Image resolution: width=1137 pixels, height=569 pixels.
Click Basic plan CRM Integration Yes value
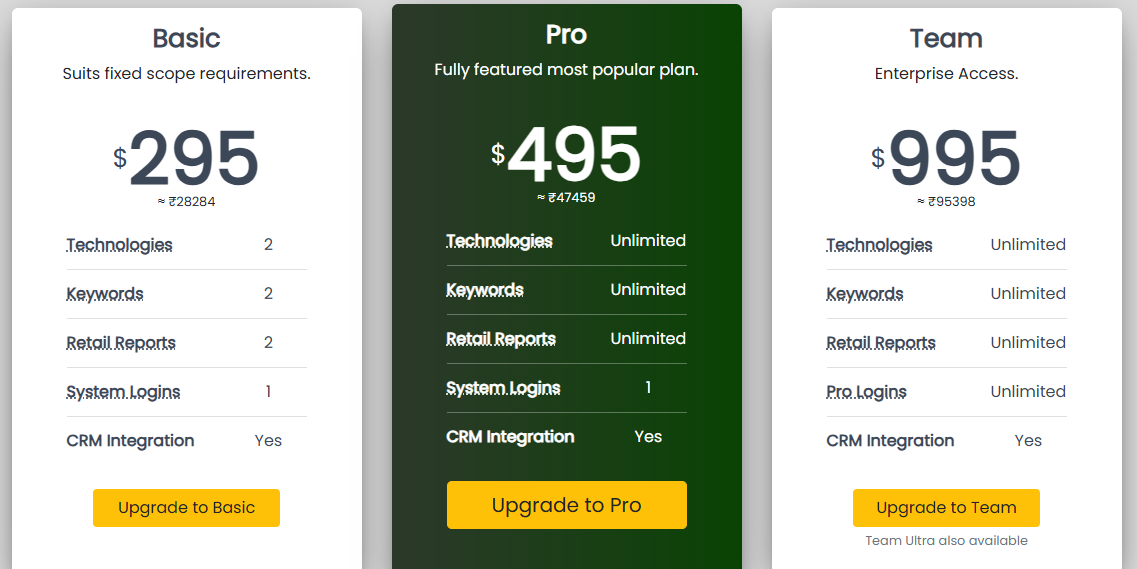coord(268,441)
